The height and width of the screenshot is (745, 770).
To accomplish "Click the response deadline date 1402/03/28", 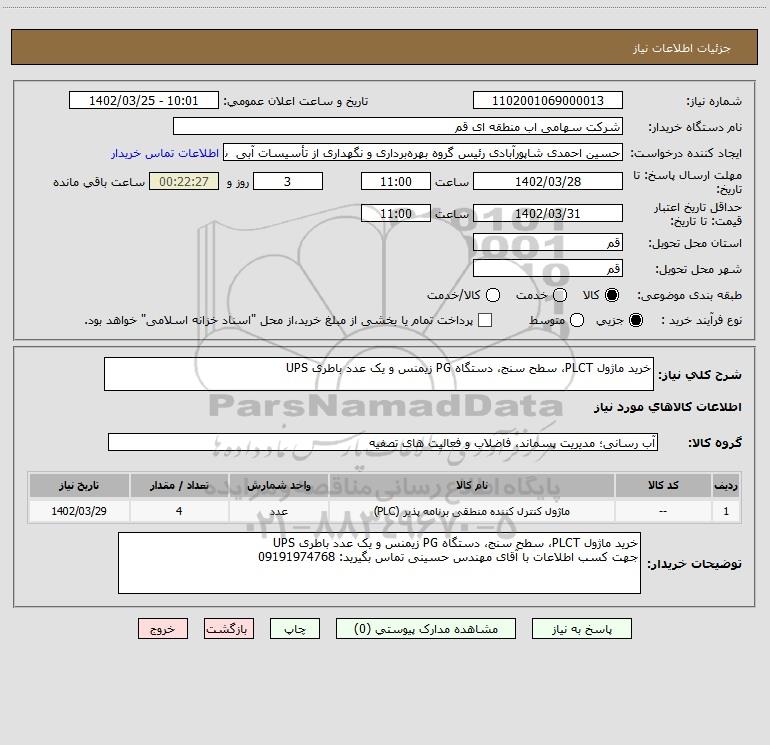I will (548, 181).
